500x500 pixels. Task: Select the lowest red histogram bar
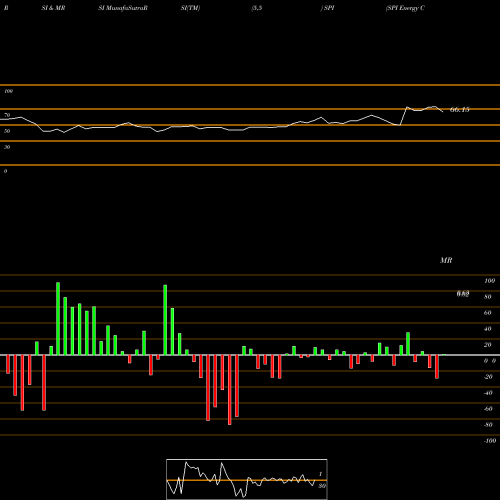(x=230, y=390)
